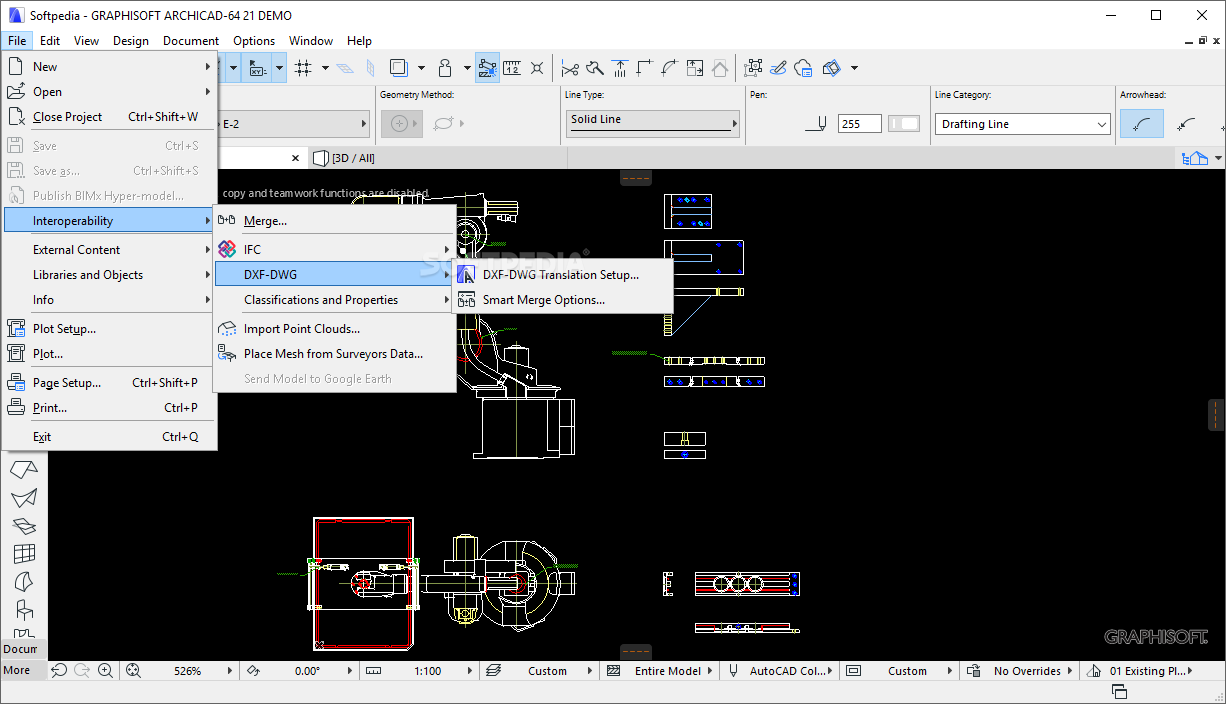Screen dimensions: 1226x704
Task: Click the Split scissors tool icon
Action: point(570,68)
